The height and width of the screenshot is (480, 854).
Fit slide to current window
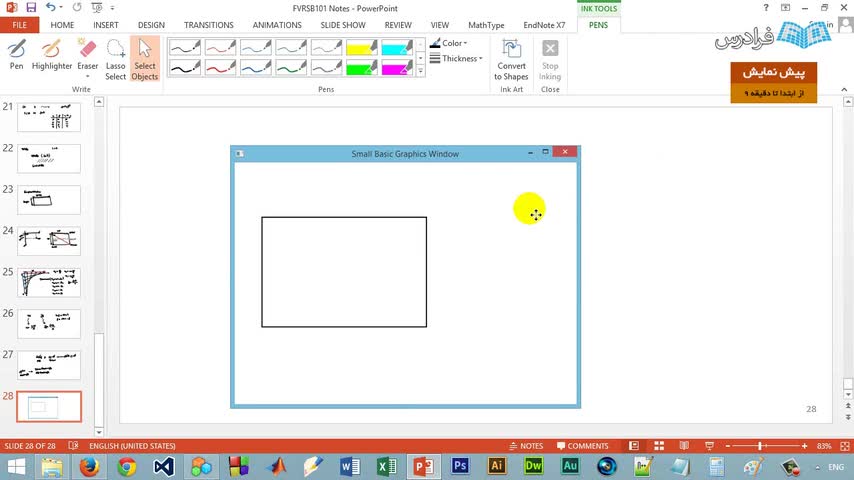coord(845,446)
